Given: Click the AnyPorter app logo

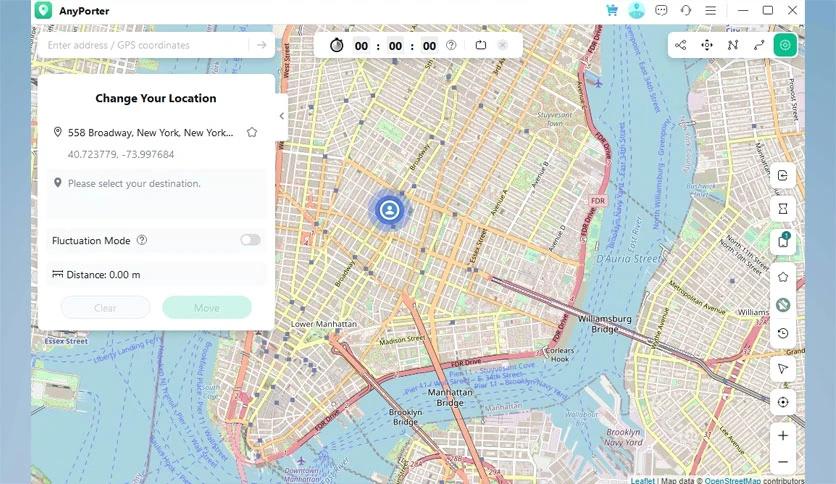Looking at the screenshot, I should coord(43,10).
